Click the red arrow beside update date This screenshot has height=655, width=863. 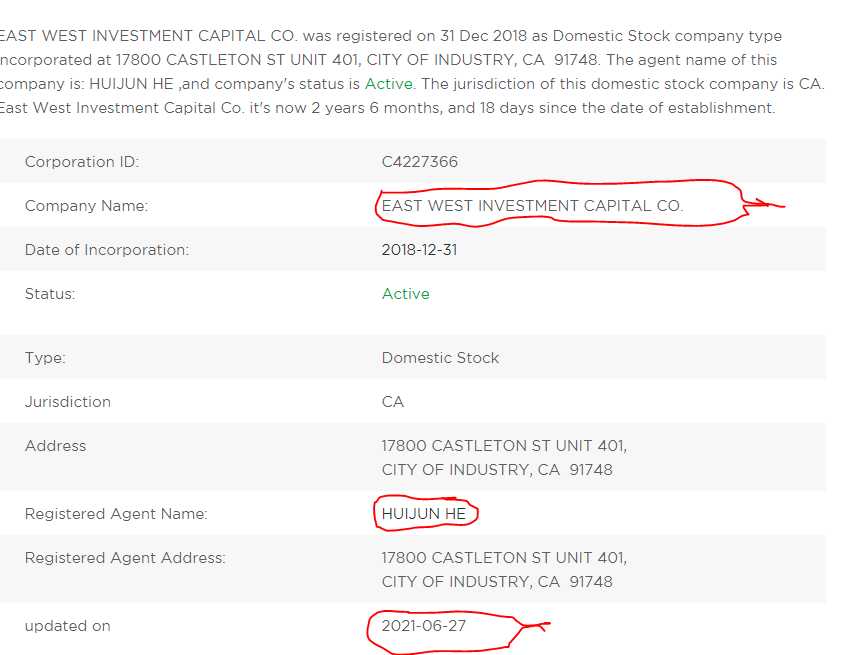535,626
